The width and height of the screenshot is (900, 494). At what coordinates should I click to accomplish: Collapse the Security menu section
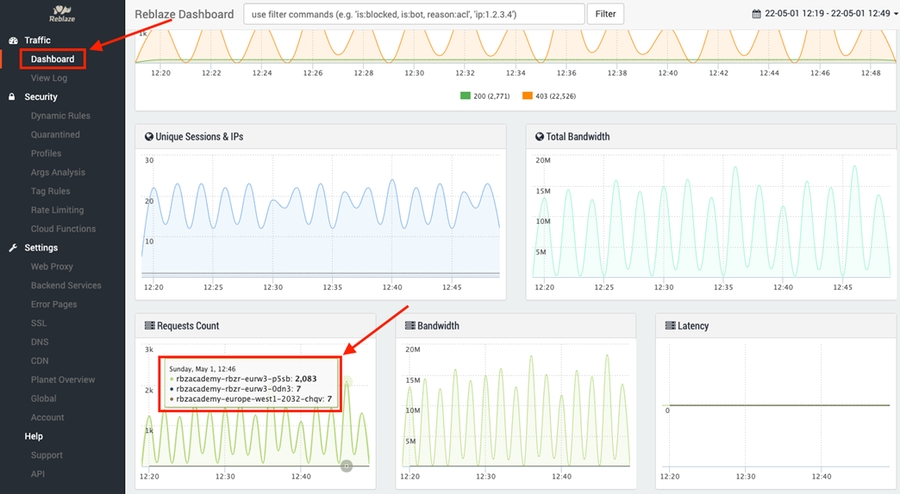tap(41, 97)
